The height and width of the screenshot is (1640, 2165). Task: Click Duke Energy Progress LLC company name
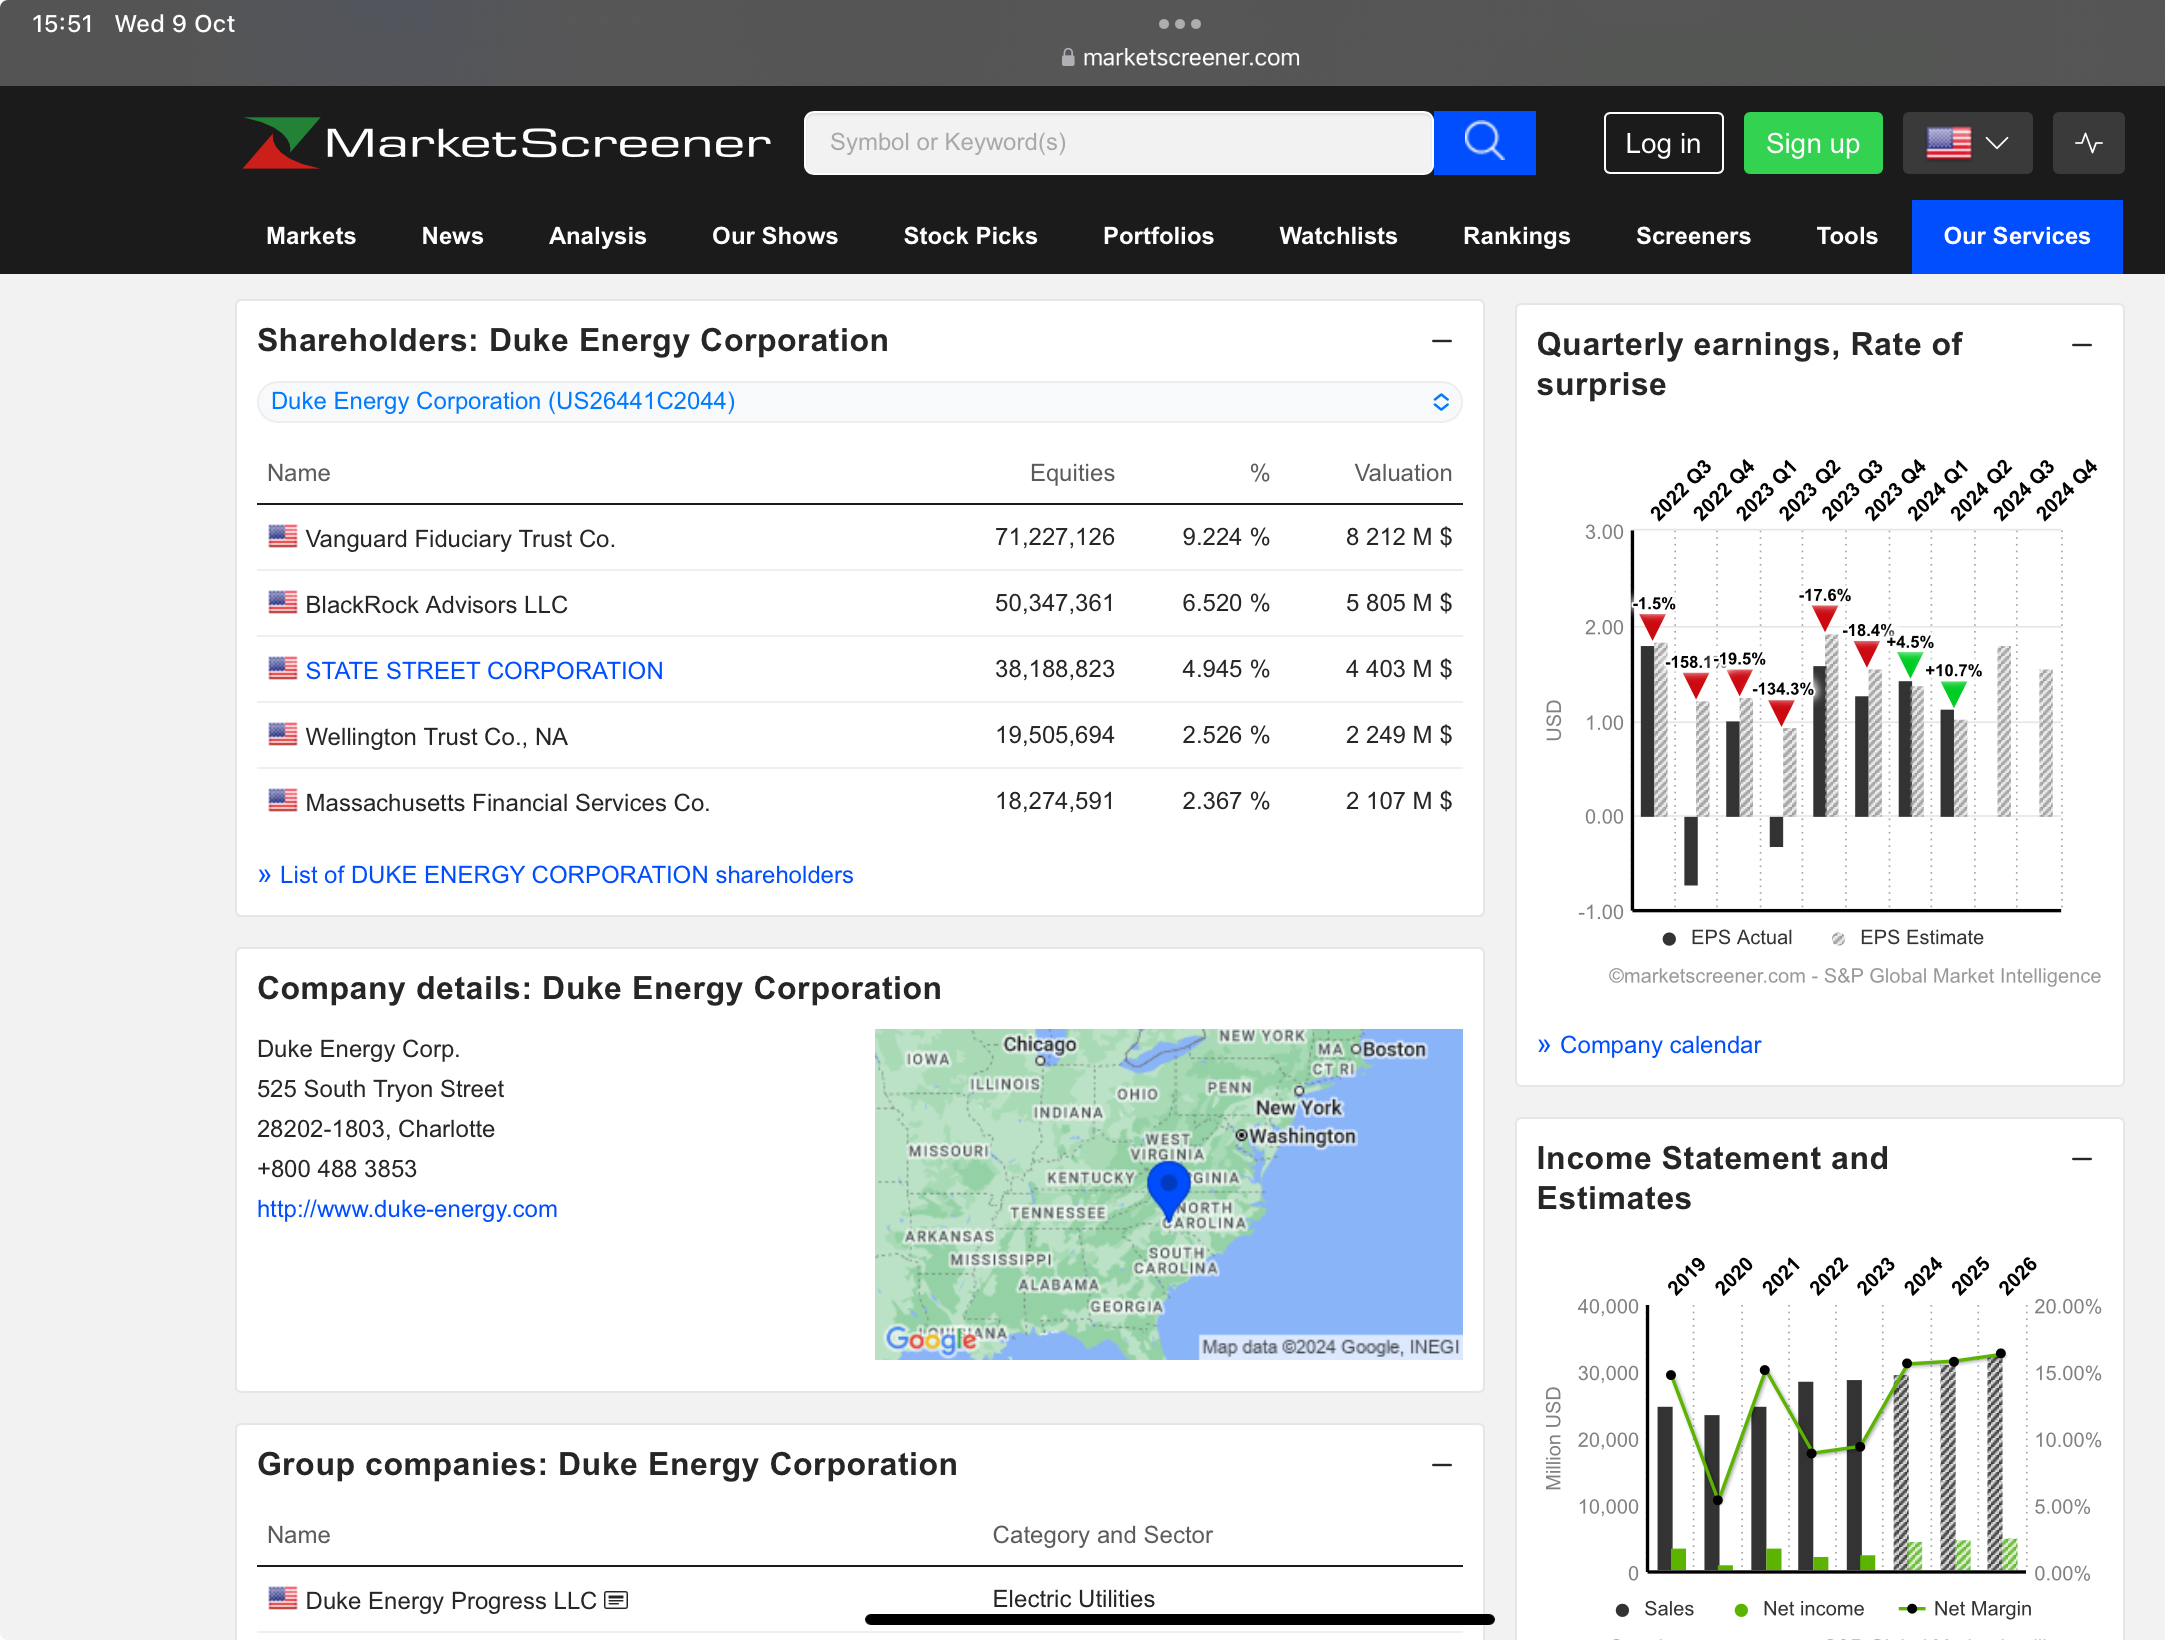[450, 1600]
